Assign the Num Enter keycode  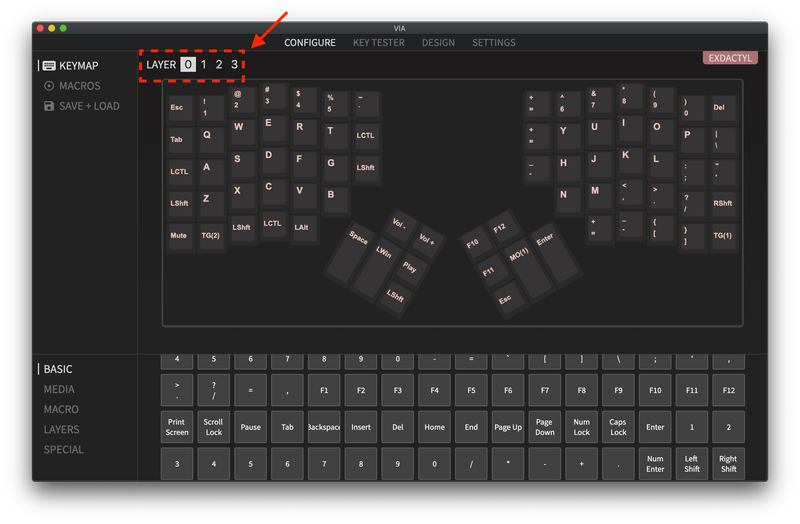tap(655, 464)
